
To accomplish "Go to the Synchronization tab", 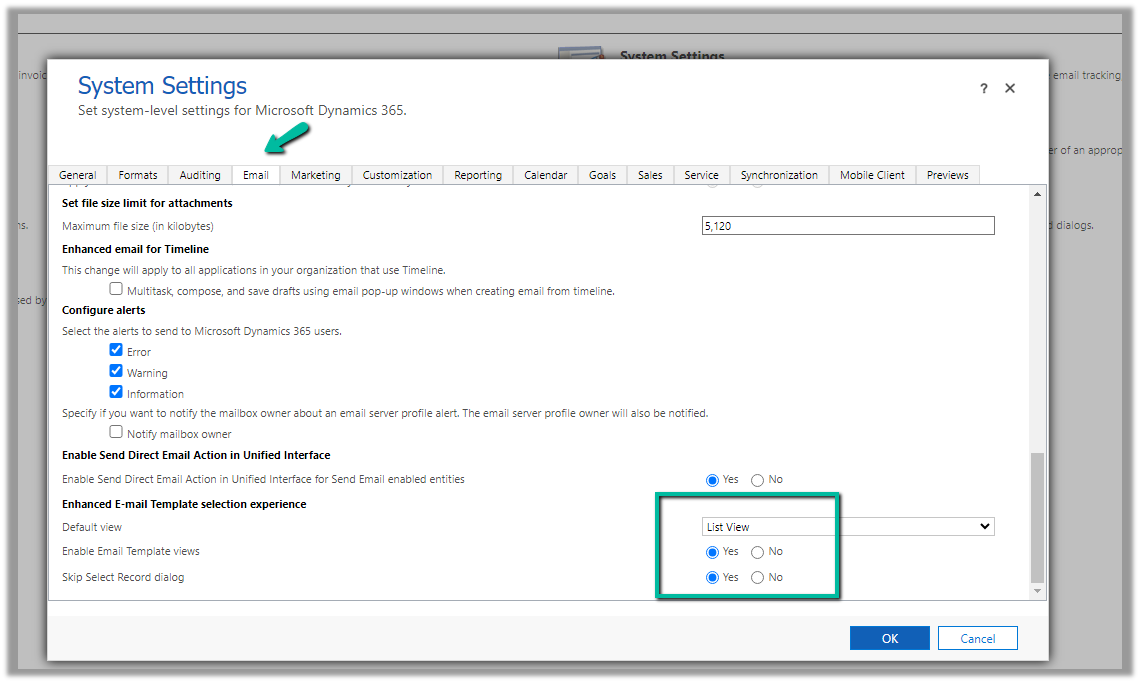I will click(779, 175).
